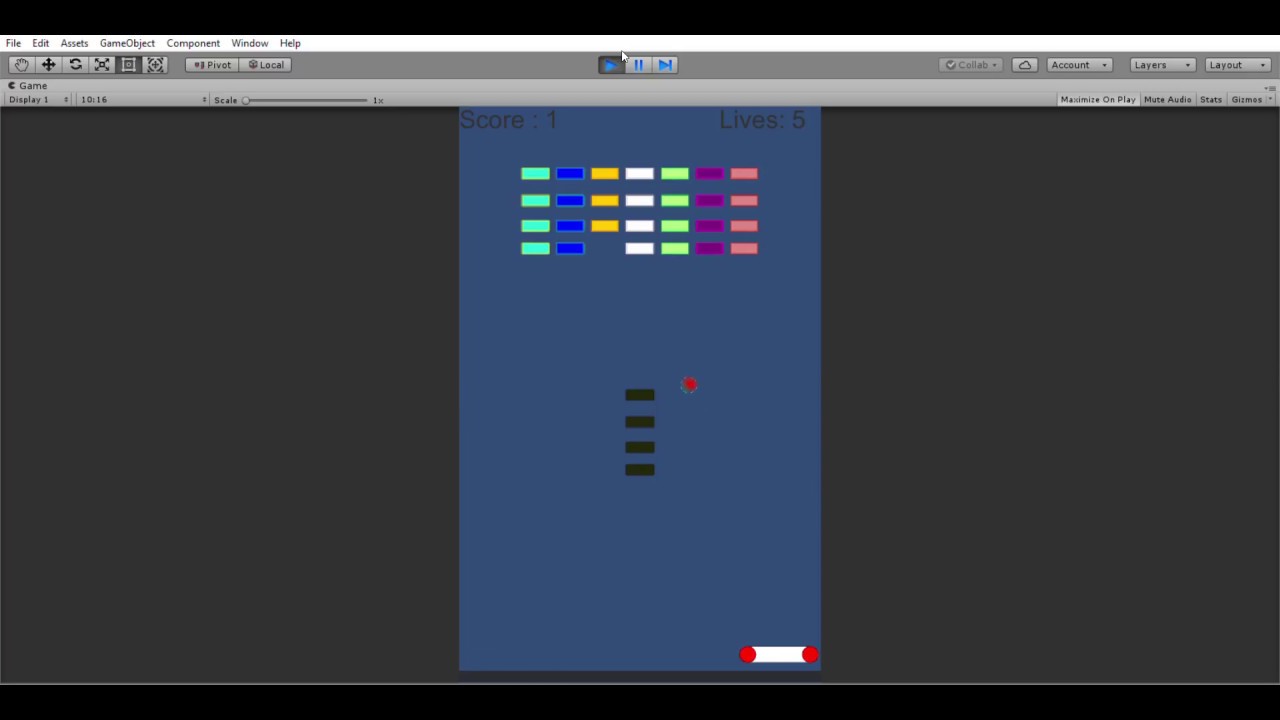Open the Window menu

(x=250, y=43)
